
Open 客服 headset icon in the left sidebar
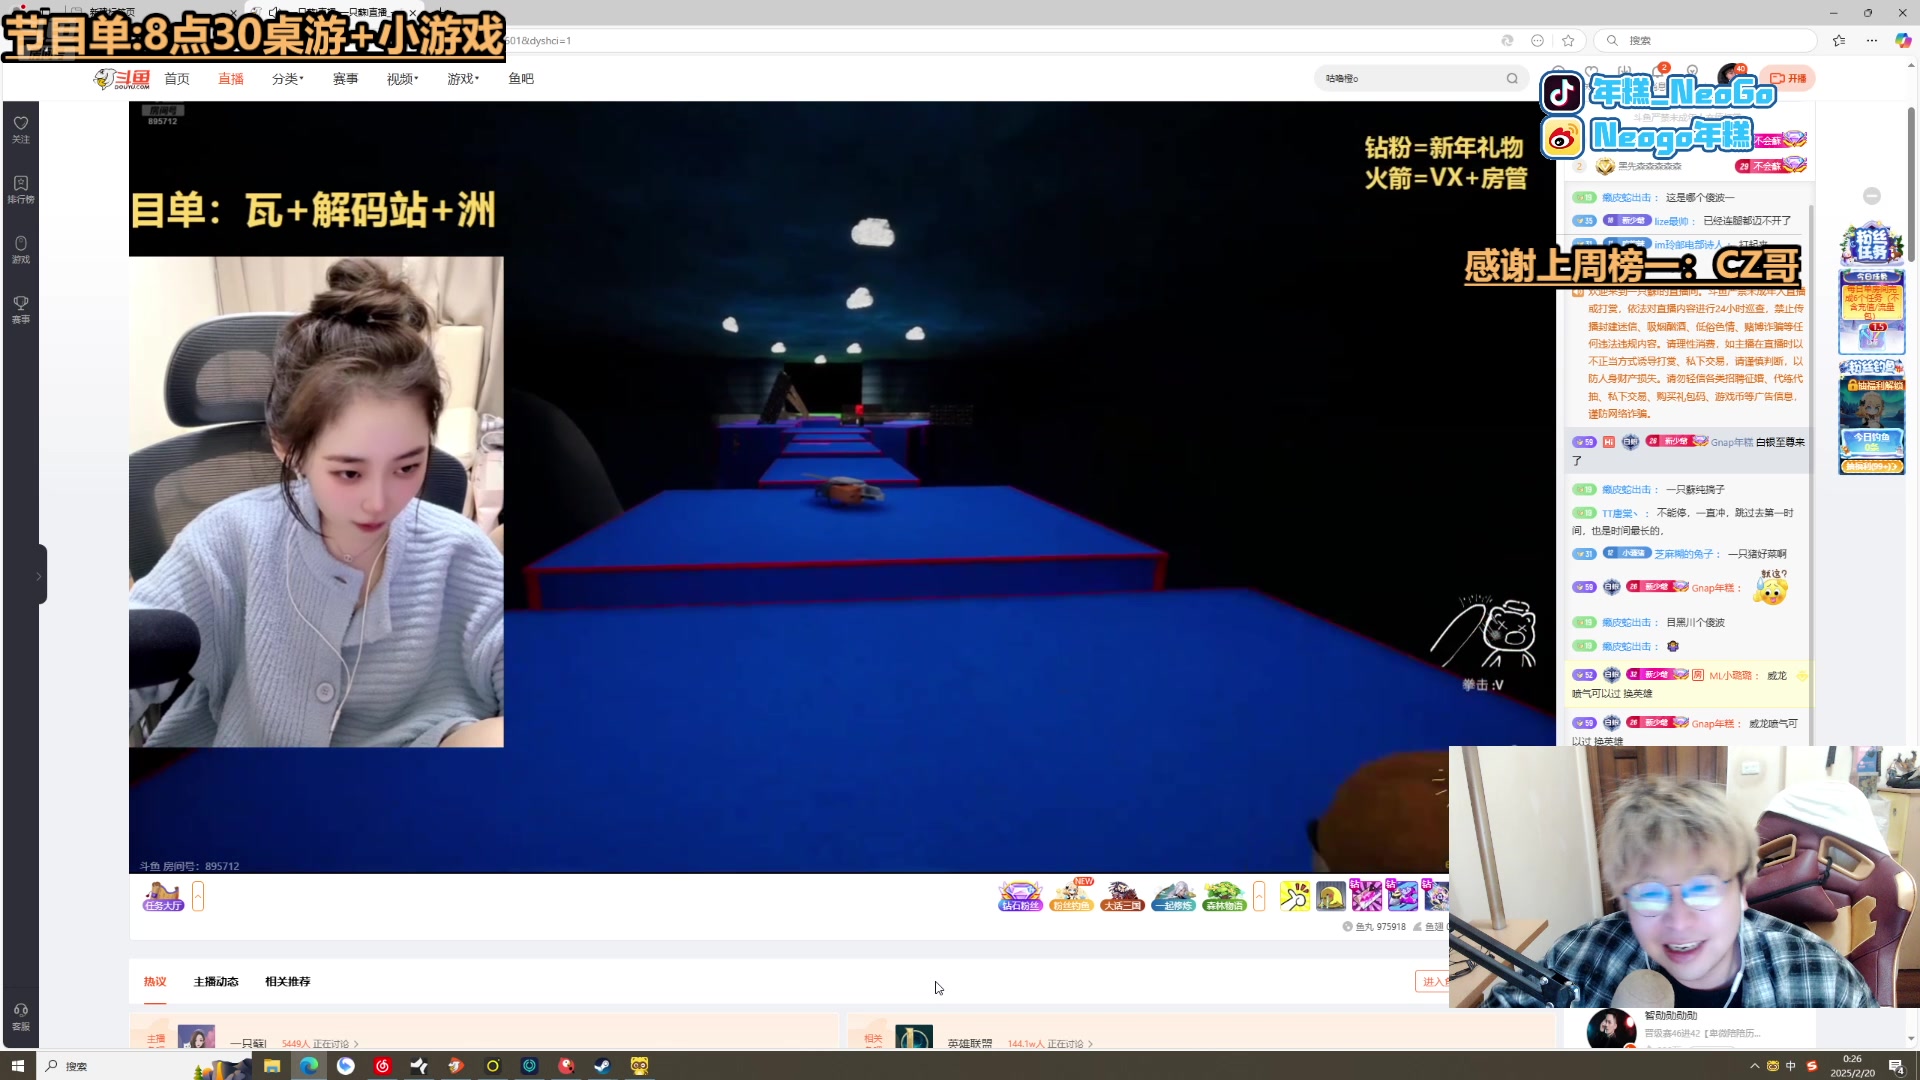tap(21, 1016)
